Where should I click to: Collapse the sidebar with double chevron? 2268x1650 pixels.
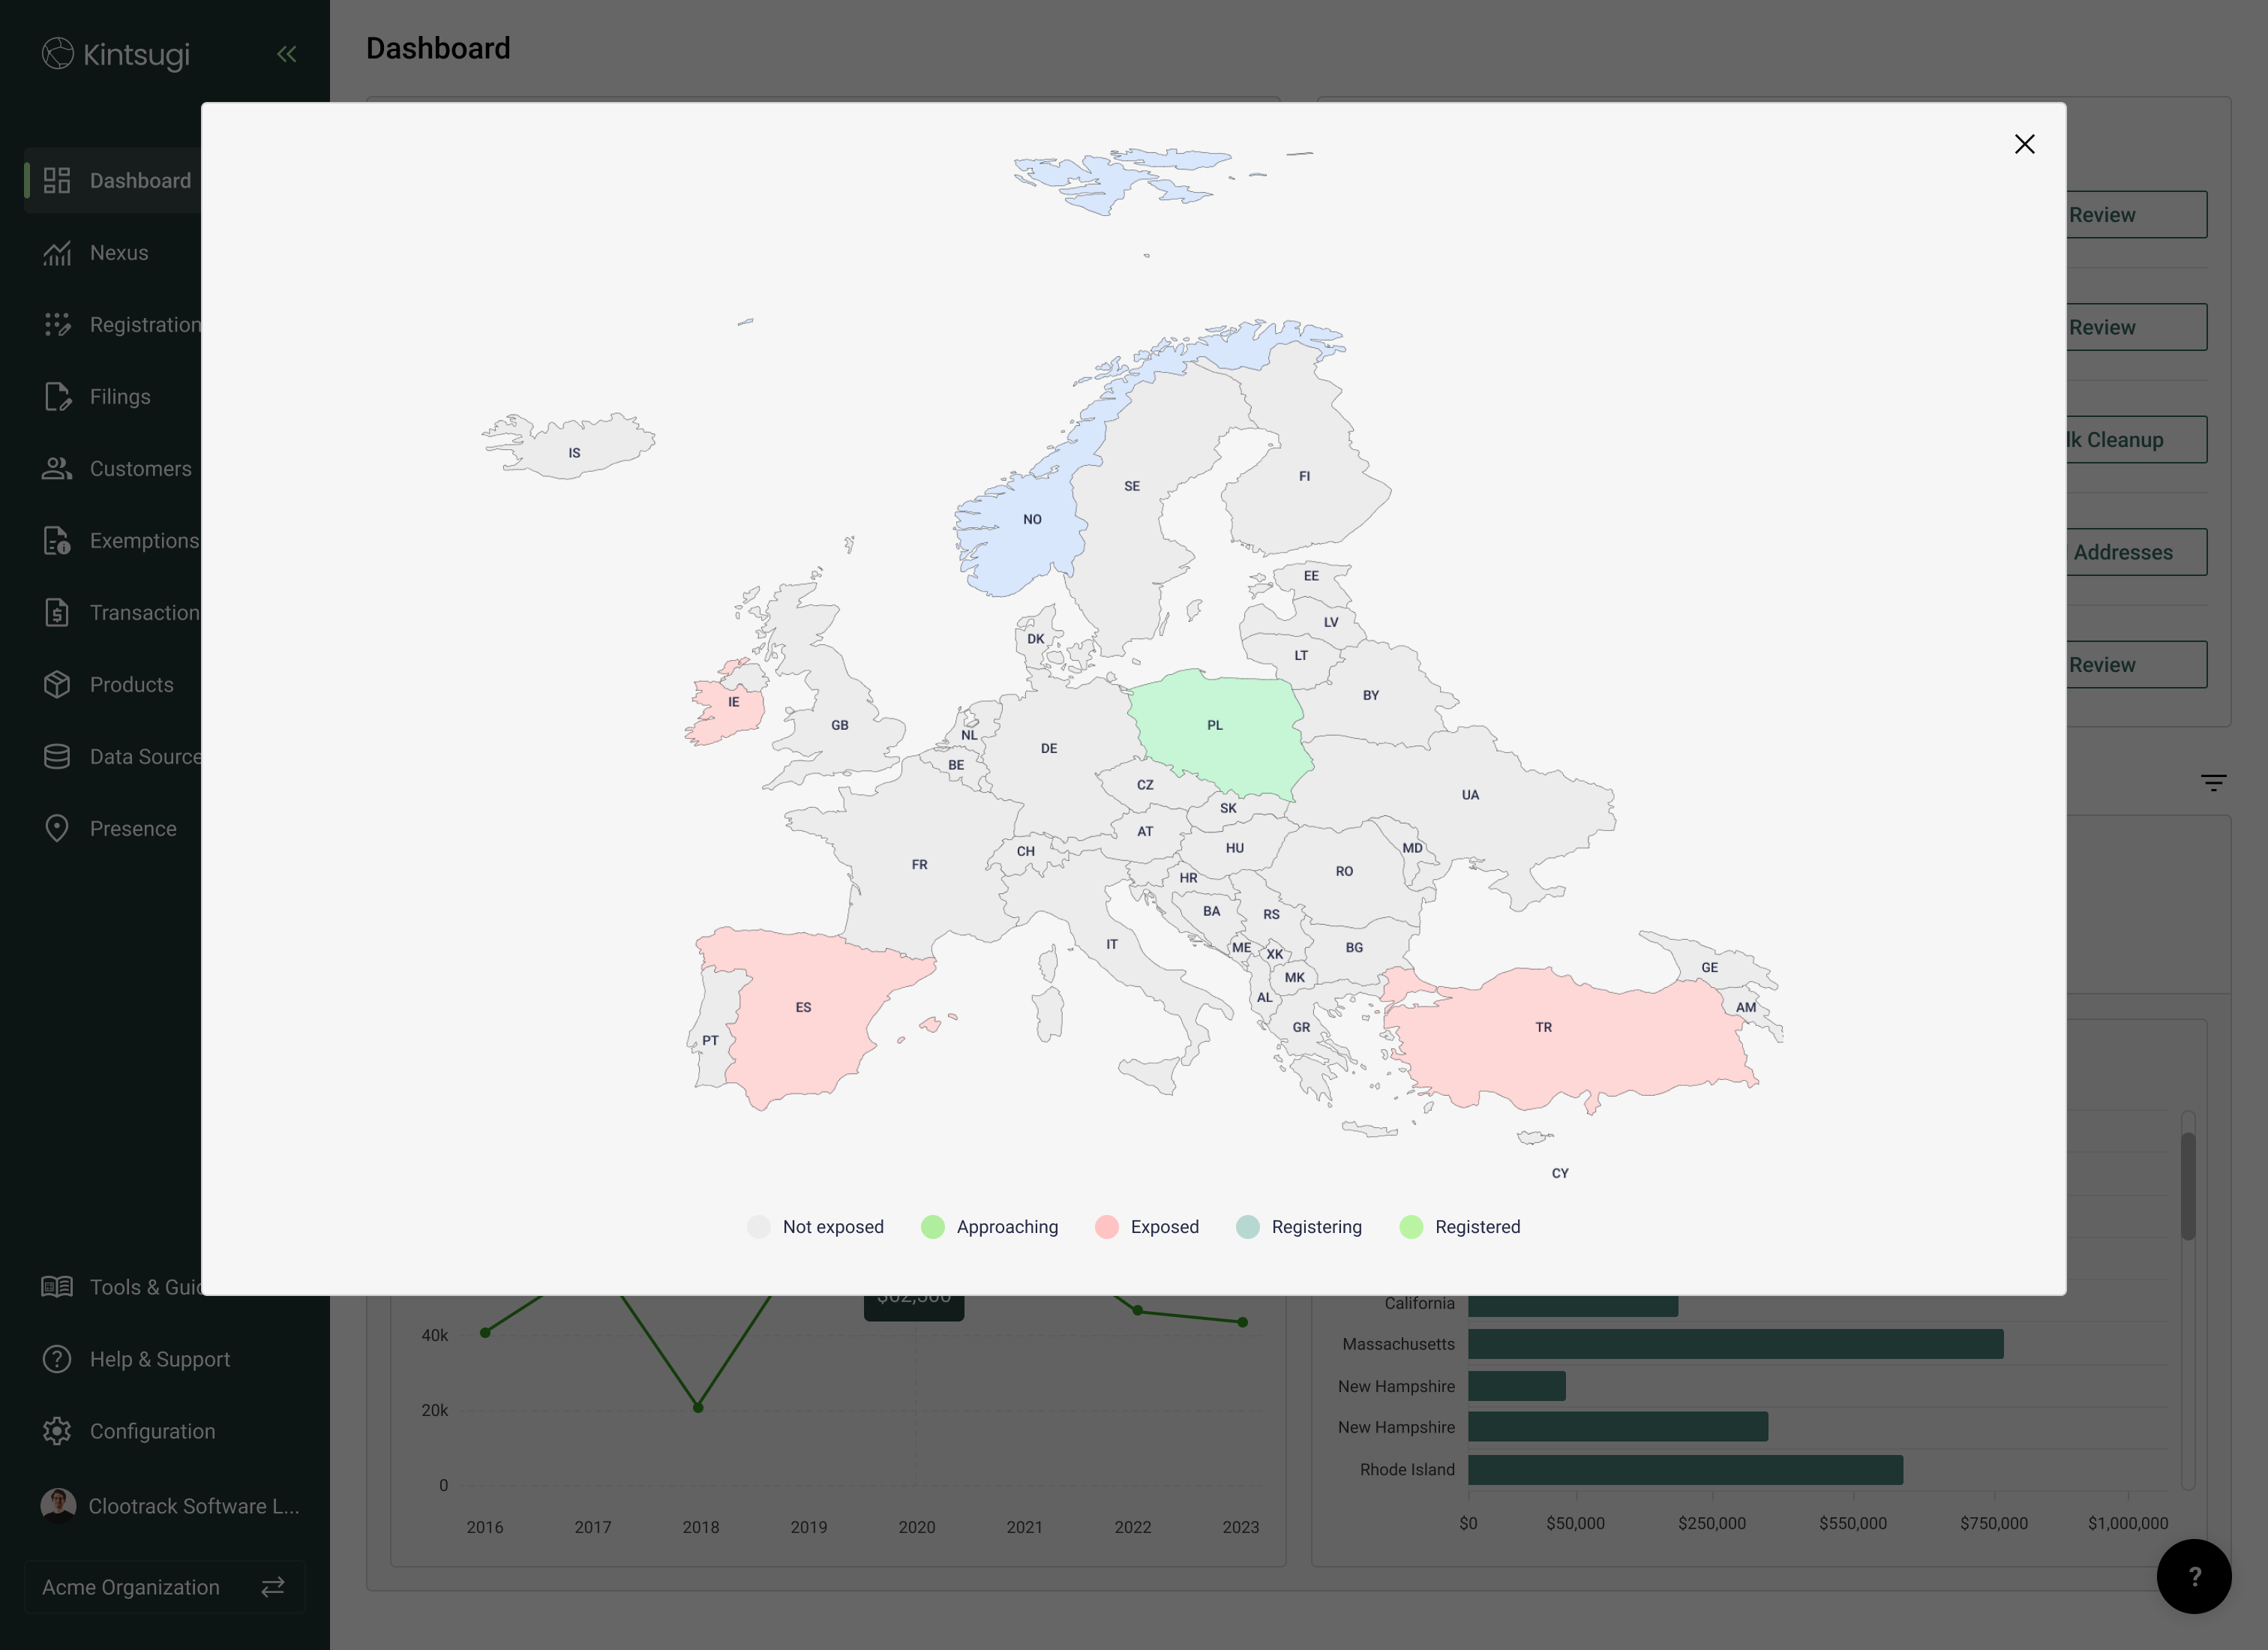[x=287, y=54]
